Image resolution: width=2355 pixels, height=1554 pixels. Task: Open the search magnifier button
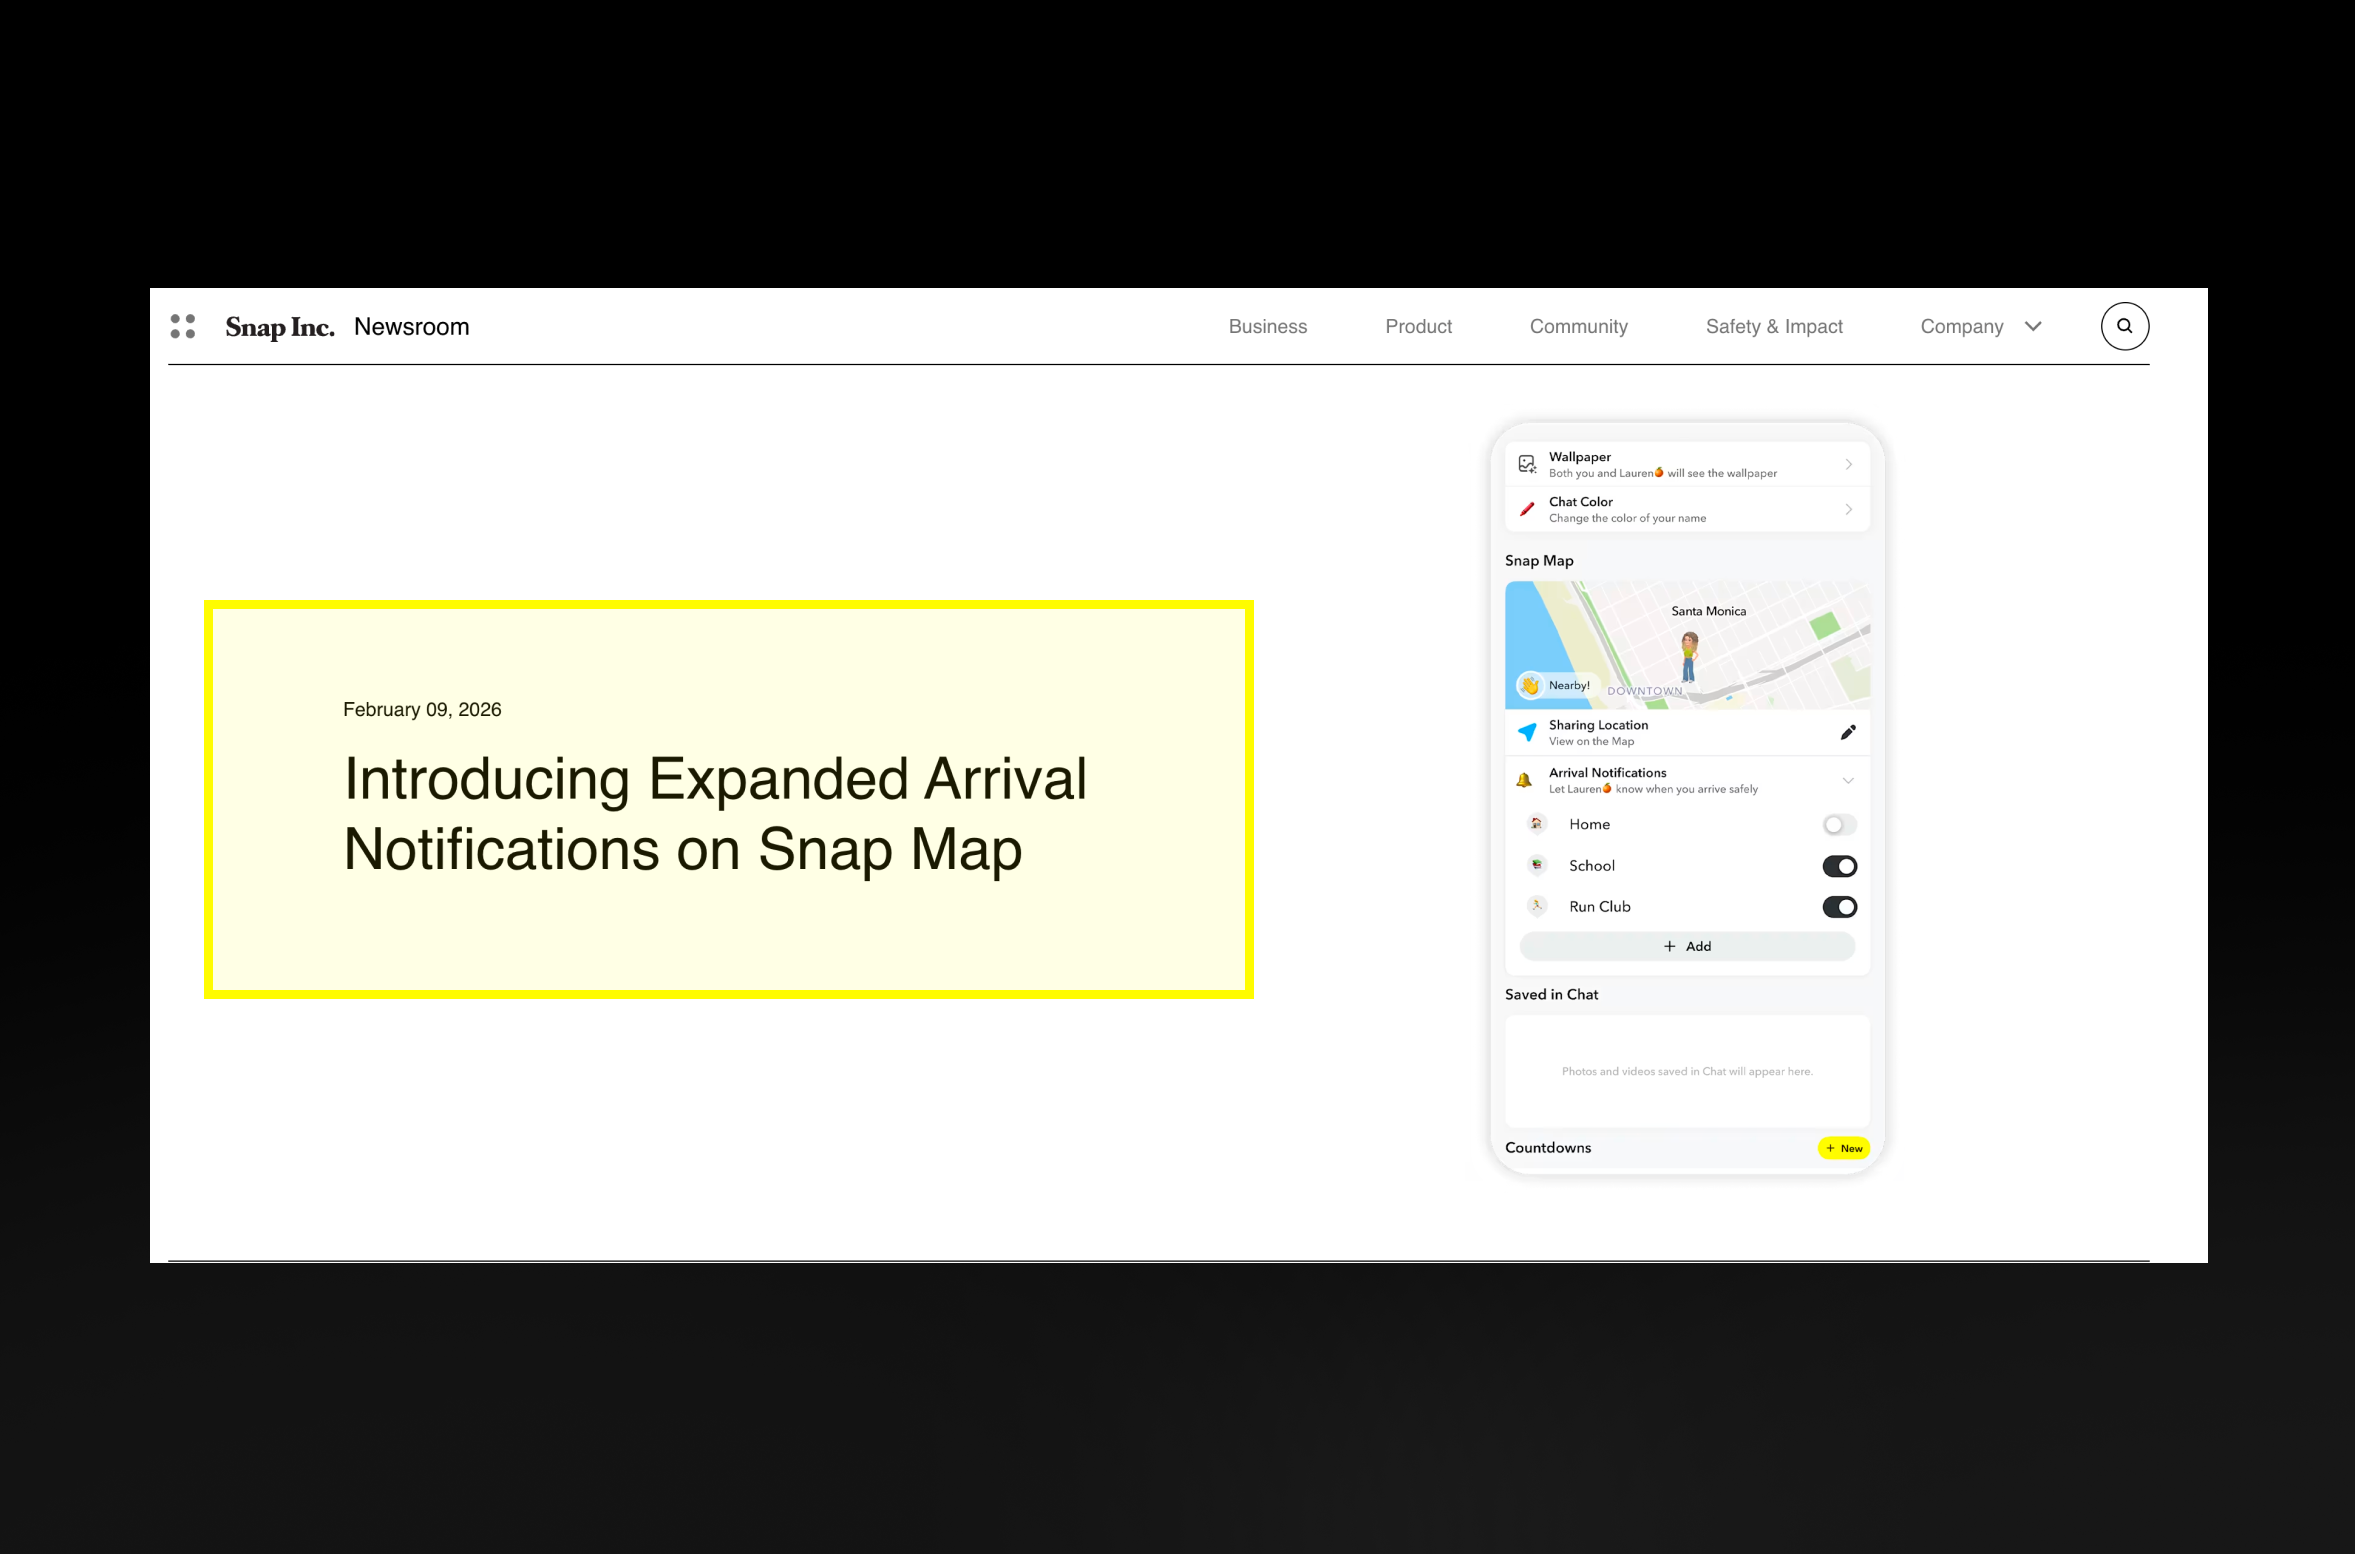2124,326
